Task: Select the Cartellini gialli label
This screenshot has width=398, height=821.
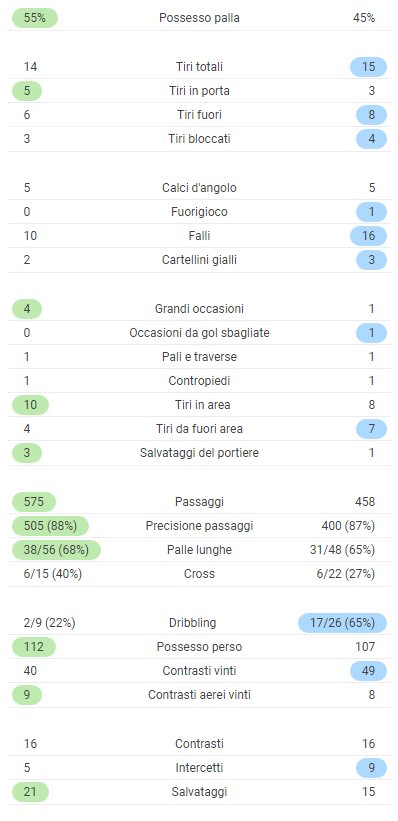Action: (x=200, y=260)
